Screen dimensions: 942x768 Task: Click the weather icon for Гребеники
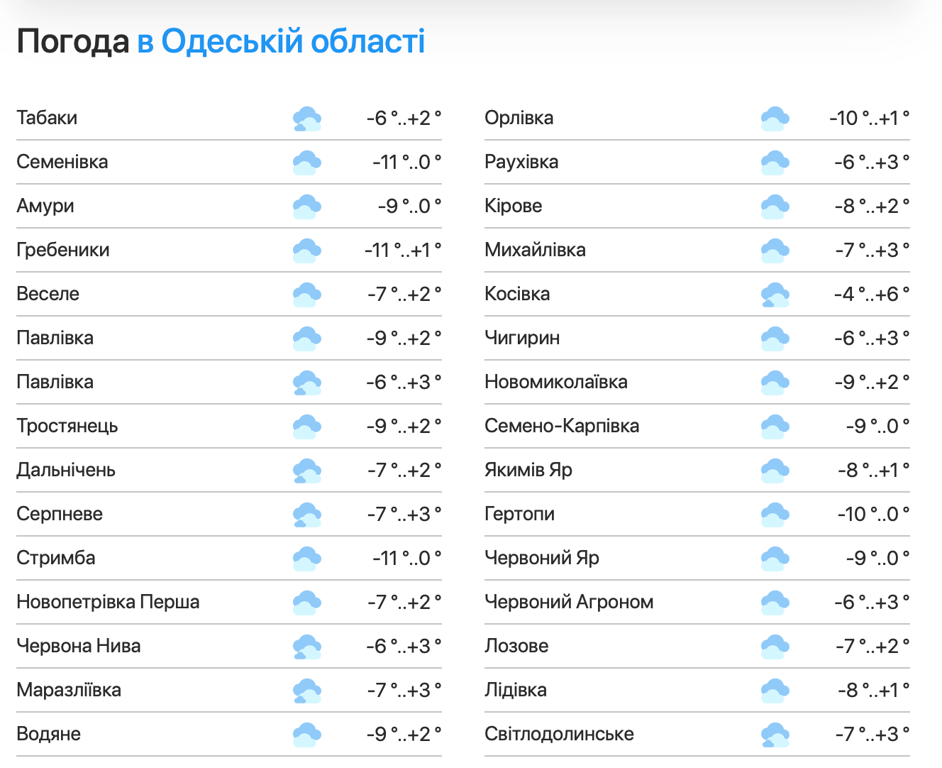[307, 251]
